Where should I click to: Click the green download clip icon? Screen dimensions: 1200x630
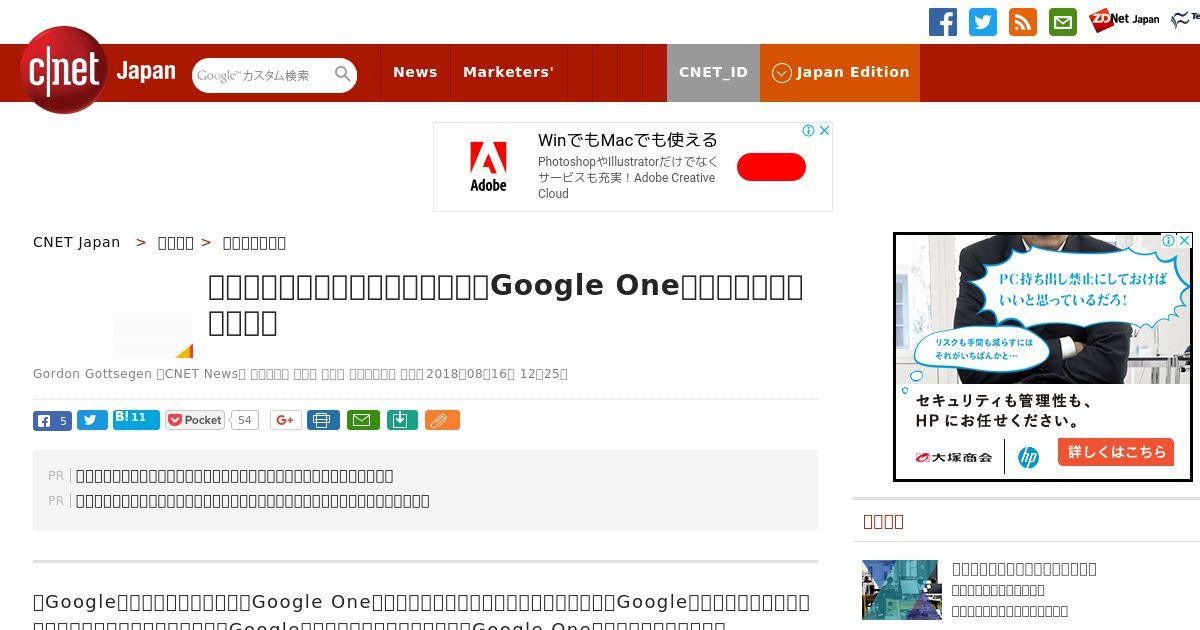401,420
